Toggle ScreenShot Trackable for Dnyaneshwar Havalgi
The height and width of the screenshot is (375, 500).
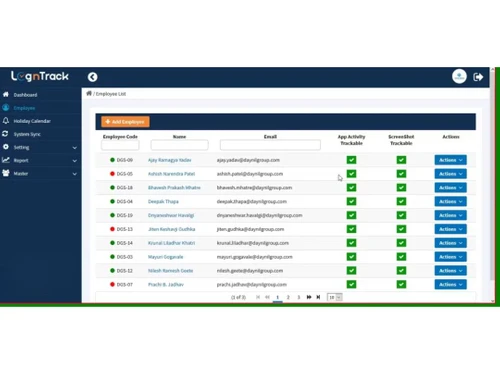point(401,215)
